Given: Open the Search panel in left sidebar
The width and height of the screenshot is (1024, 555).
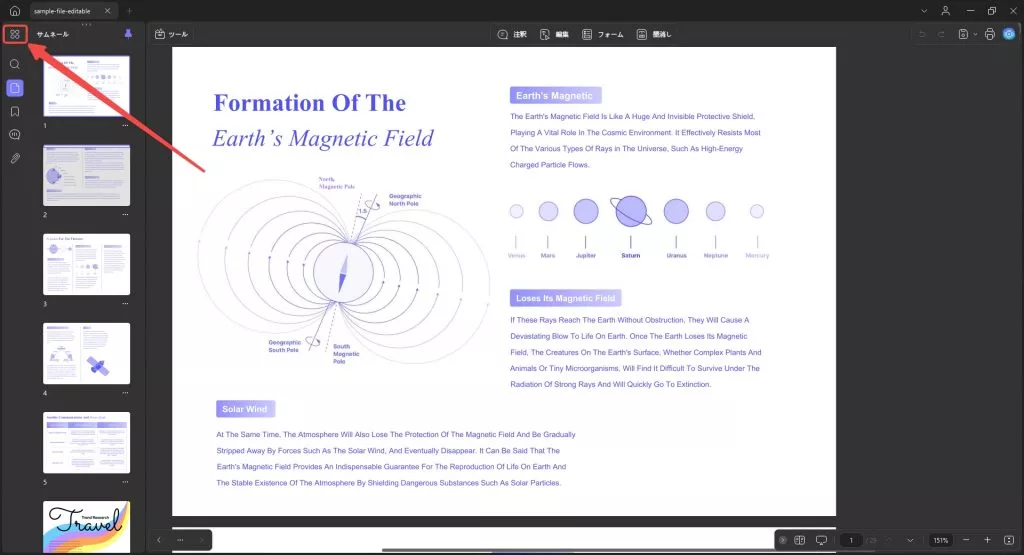Looking at the screenshot, I should (x=14, y=64).
